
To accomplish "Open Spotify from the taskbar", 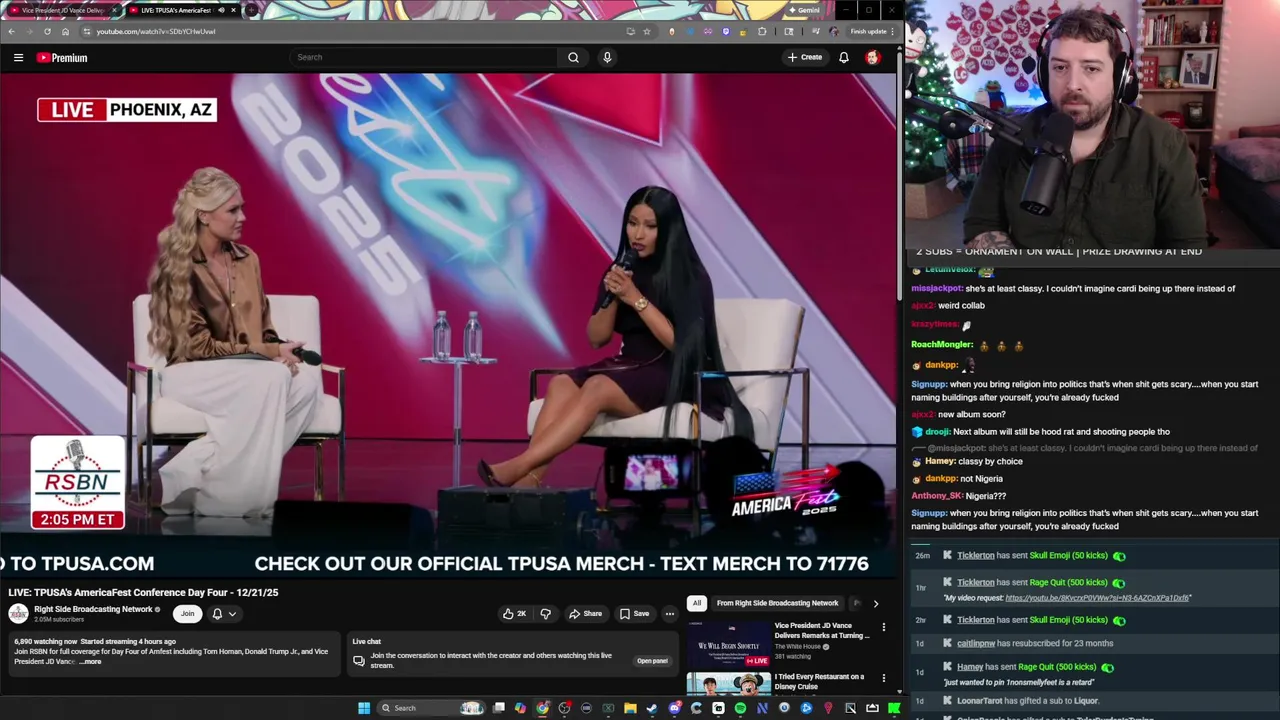I will [x=740, y=708].
